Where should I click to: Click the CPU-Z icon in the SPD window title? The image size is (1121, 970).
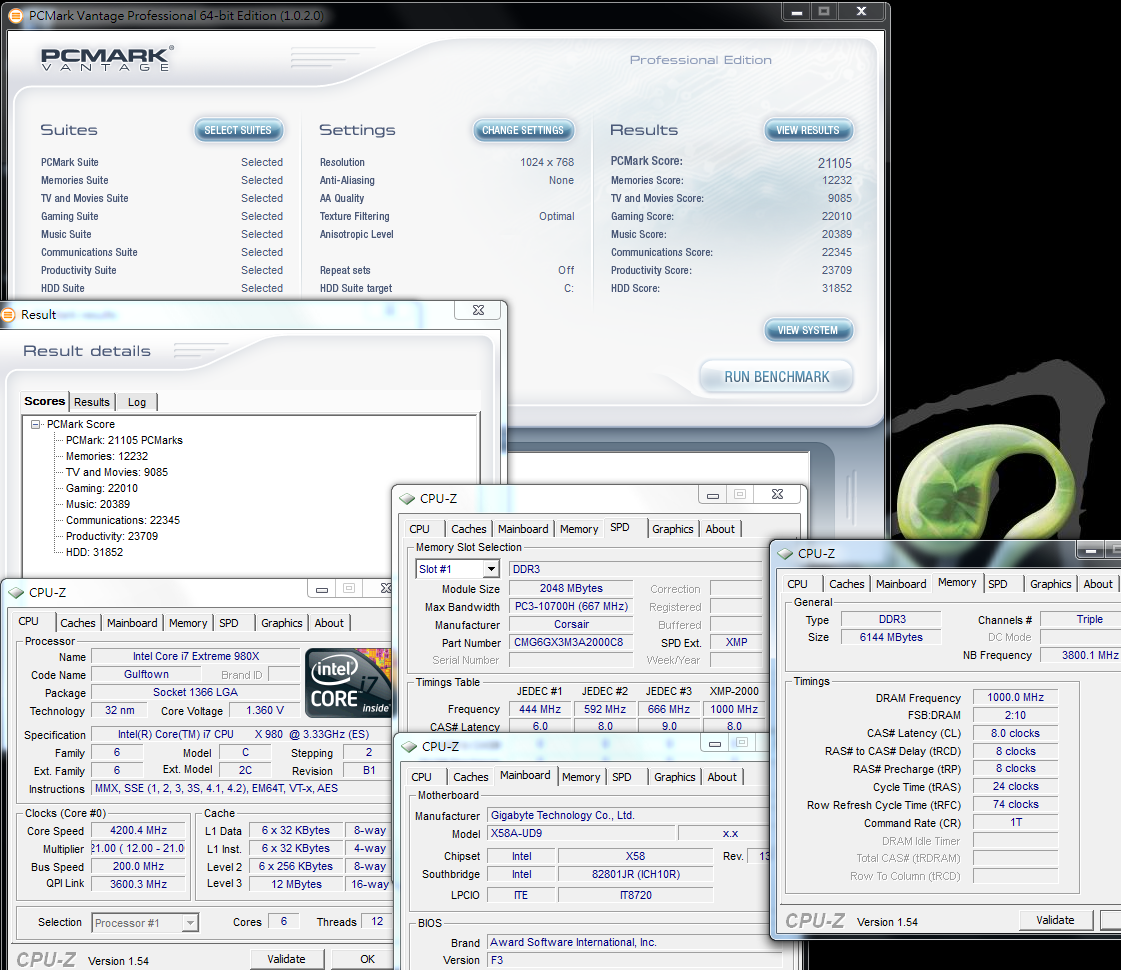point(406,498)
